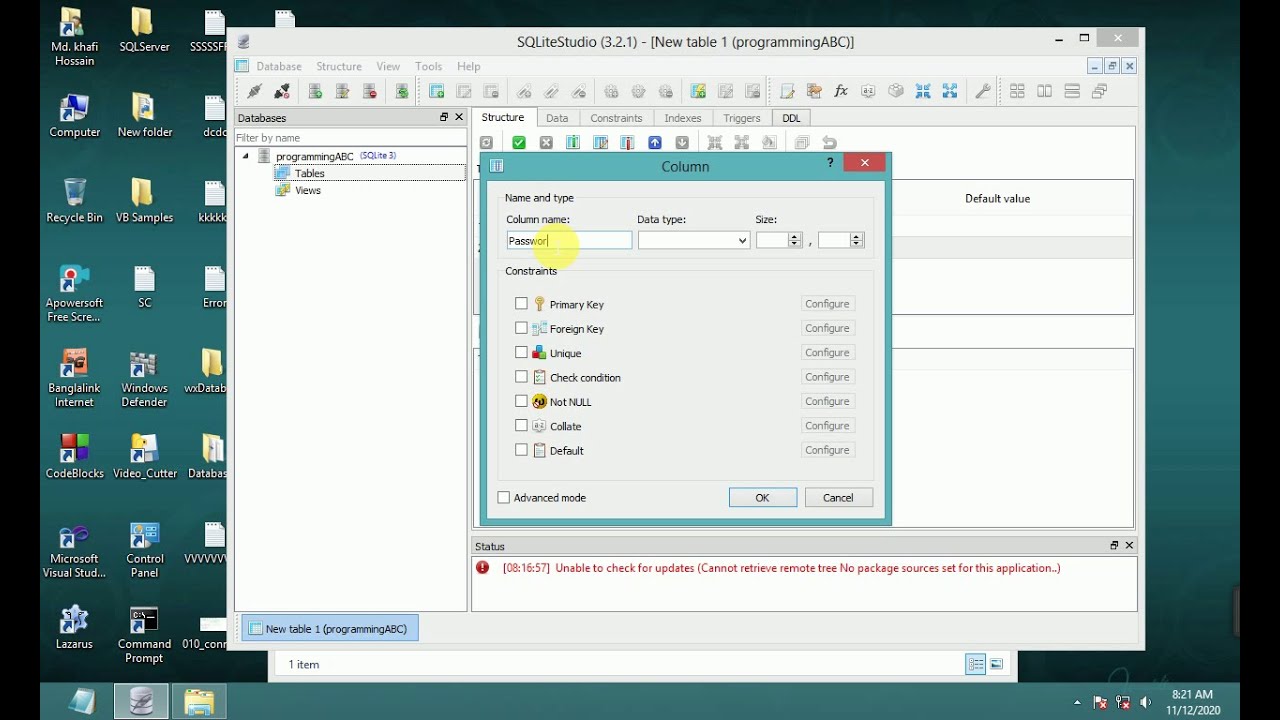Tick the Default constraint checkbox
Screen dimensions: 1280x720
pyautogui.click(x=521, y=450)
